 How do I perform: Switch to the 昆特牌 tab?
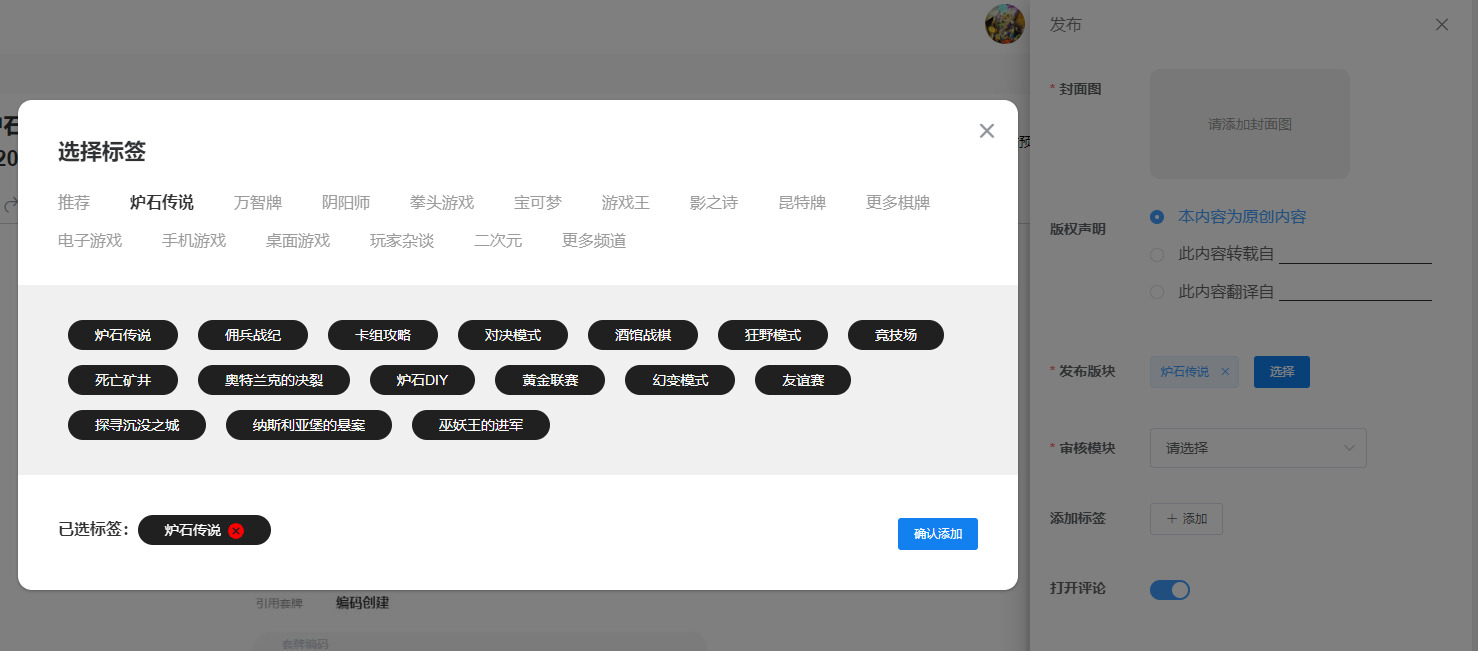click(802, 203)
